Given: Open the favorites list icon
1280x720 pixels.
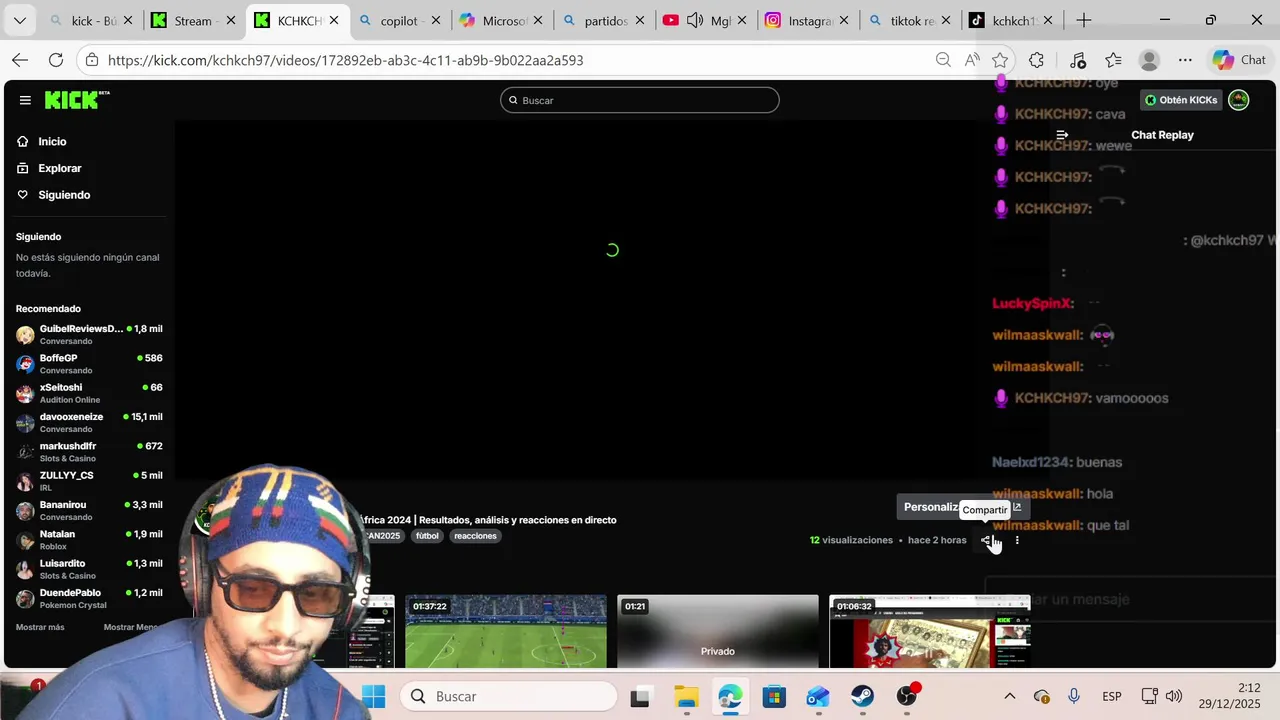Looking at the screenshot, I should (x=1113, y=60).
